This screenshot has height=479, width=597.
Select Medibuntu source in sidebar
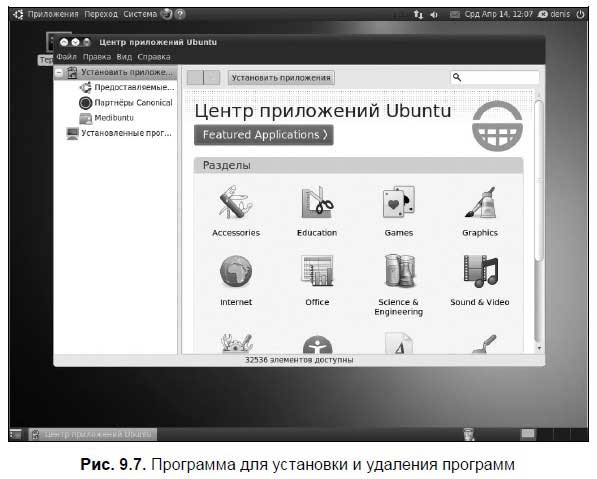pyautogui.click(x=107, y=118)
